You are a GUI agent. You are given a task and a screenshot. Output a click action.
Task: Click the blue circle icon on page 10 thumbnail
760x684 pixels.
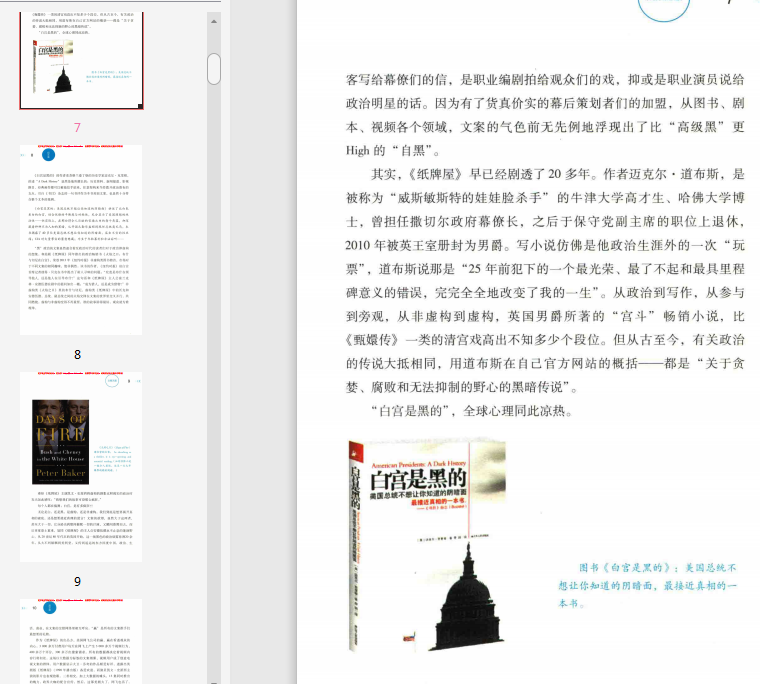49,607
